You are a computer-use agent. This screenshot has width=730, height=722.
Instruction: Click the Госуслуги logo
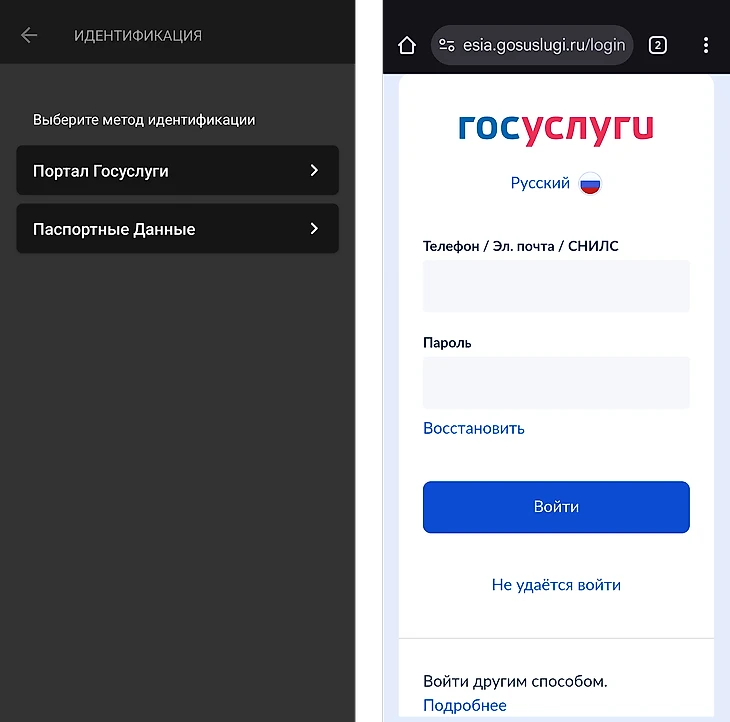click(x=556, y=129)
